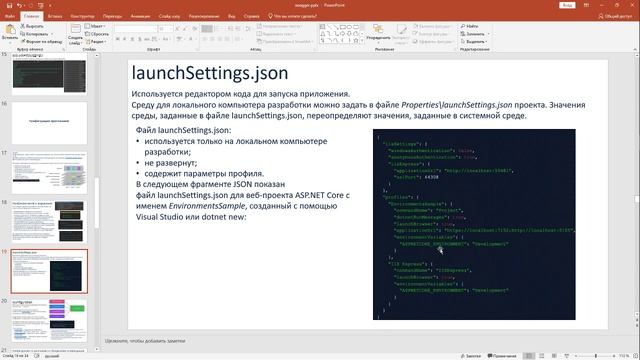Collapse the ribbon with the chevron

click(635, 49)
